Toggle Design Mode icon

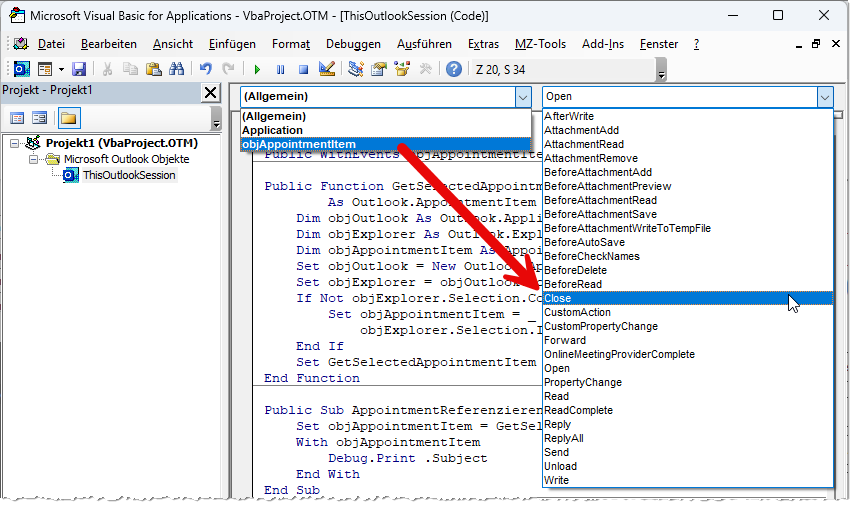(326, 69)
